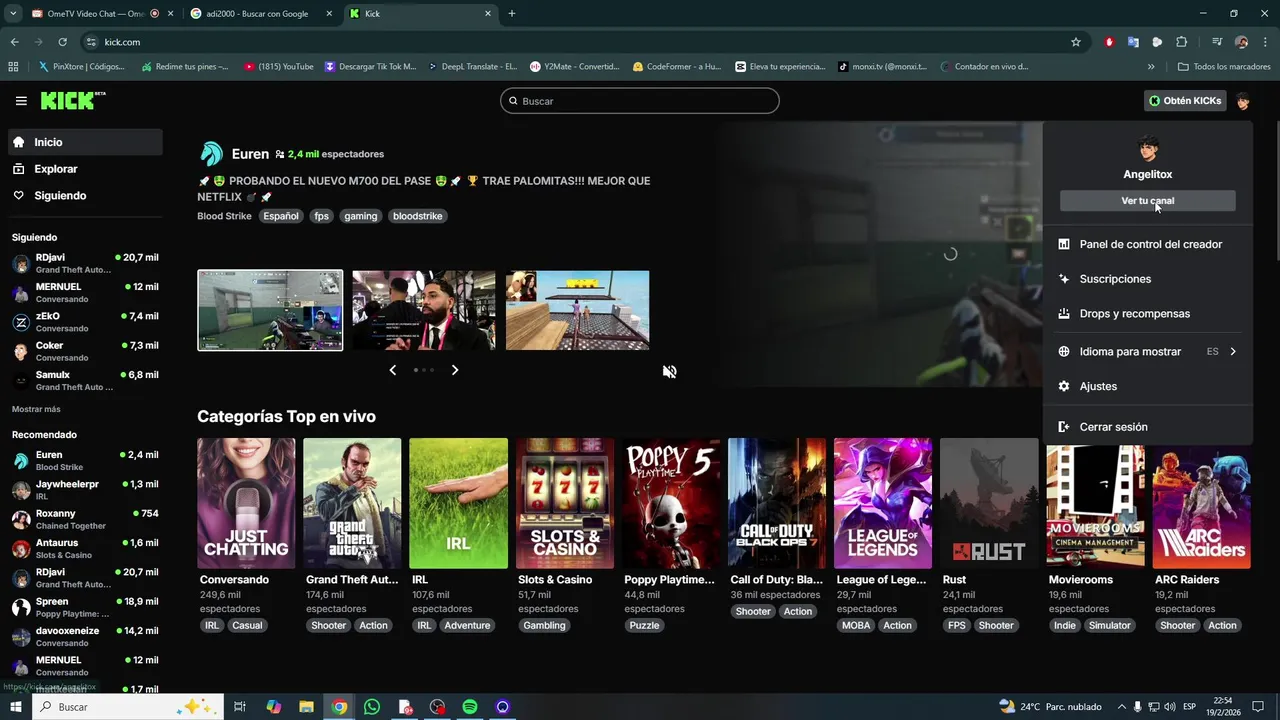Click Ver tu canal button
This screenshot has width=1280, height=720.
tap(1147, 201)
